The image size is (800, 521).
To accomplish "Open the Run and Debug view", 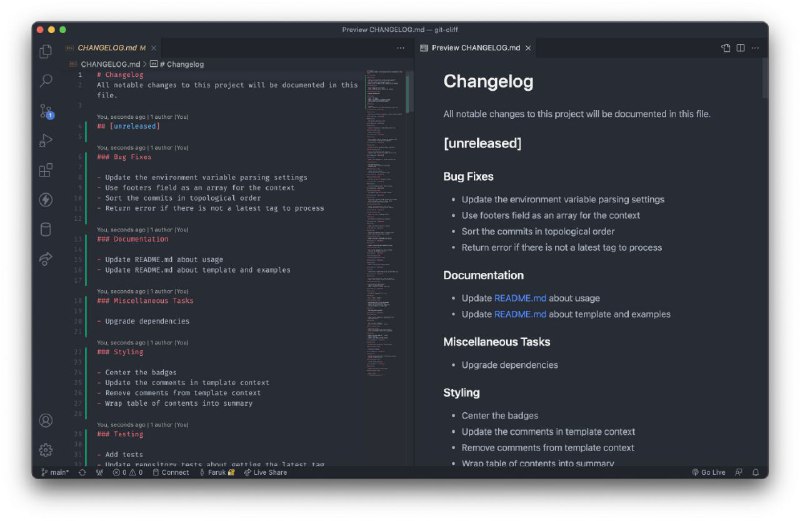I will coord(46,140).
